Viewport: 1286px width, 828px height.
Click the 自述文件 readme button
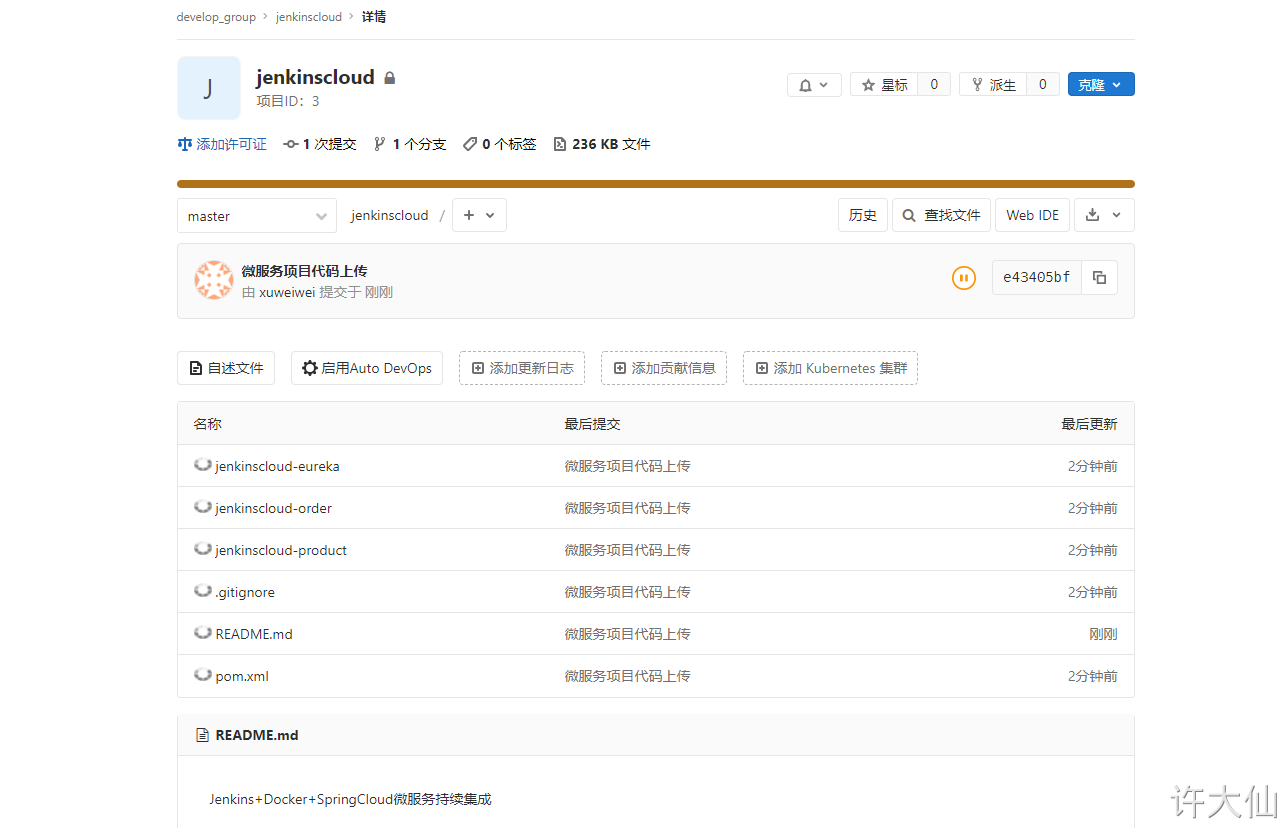(x=226, y=368)
